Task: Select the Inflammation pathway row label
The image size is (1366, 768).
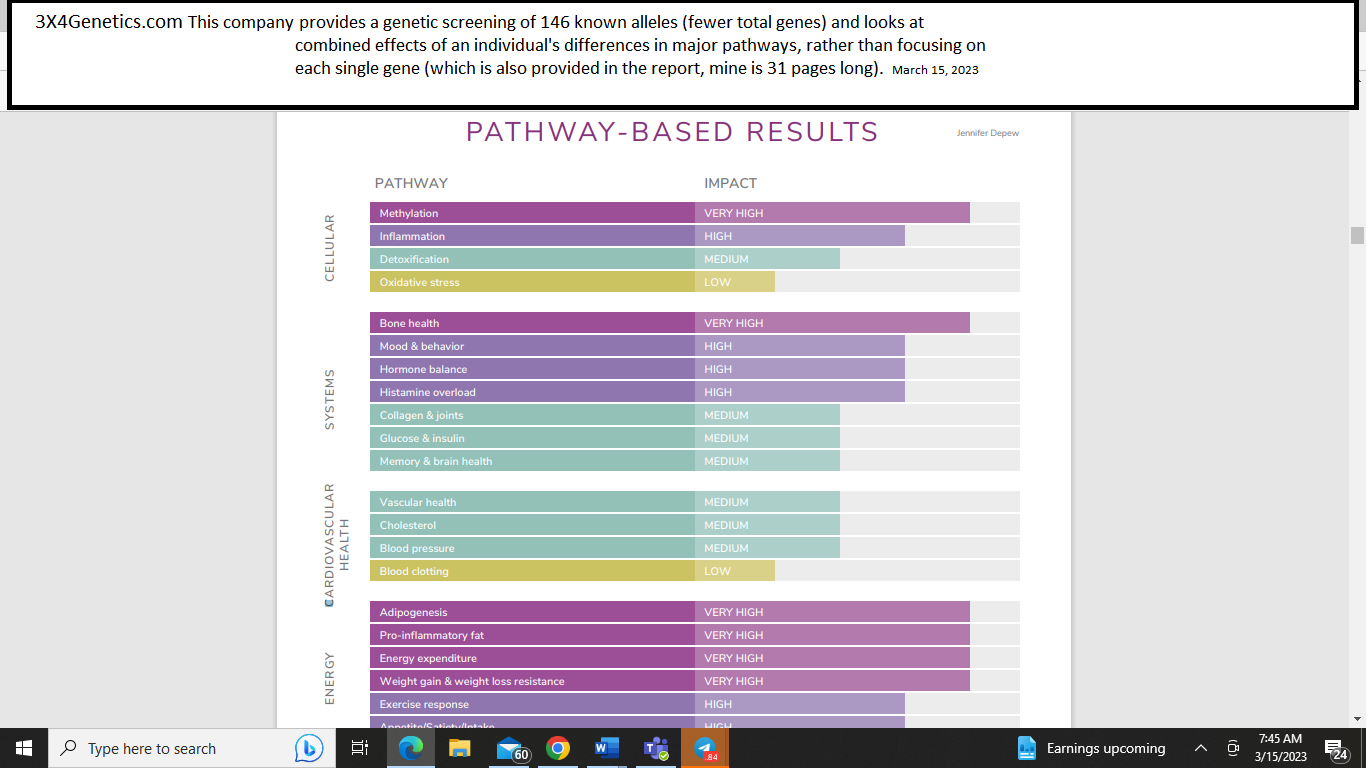Action: 412,236
